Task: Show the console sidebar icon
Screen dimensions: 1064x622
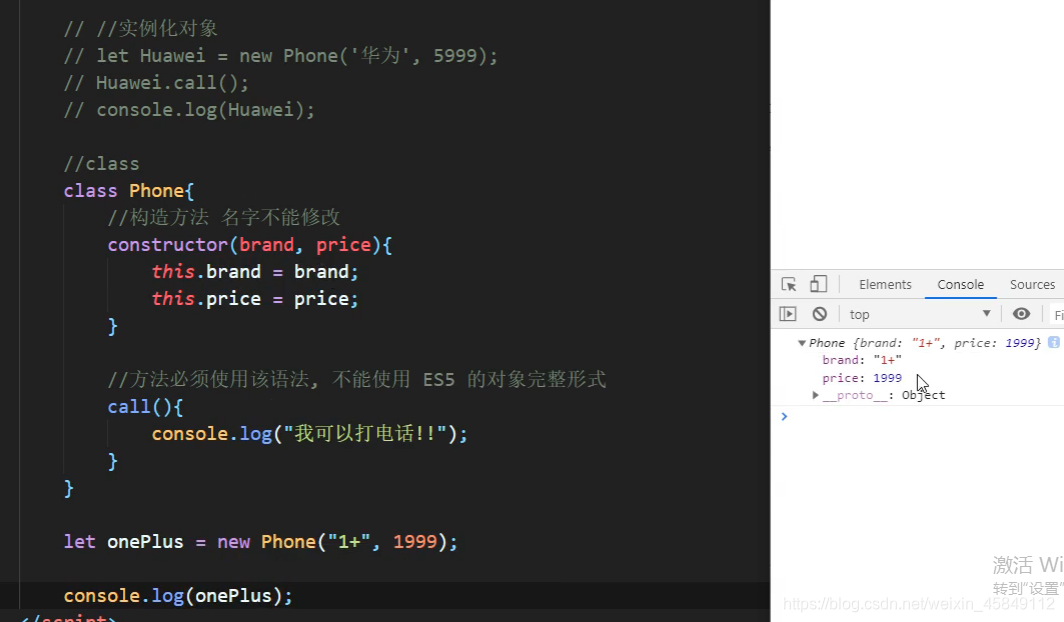Action: point(788,314)
